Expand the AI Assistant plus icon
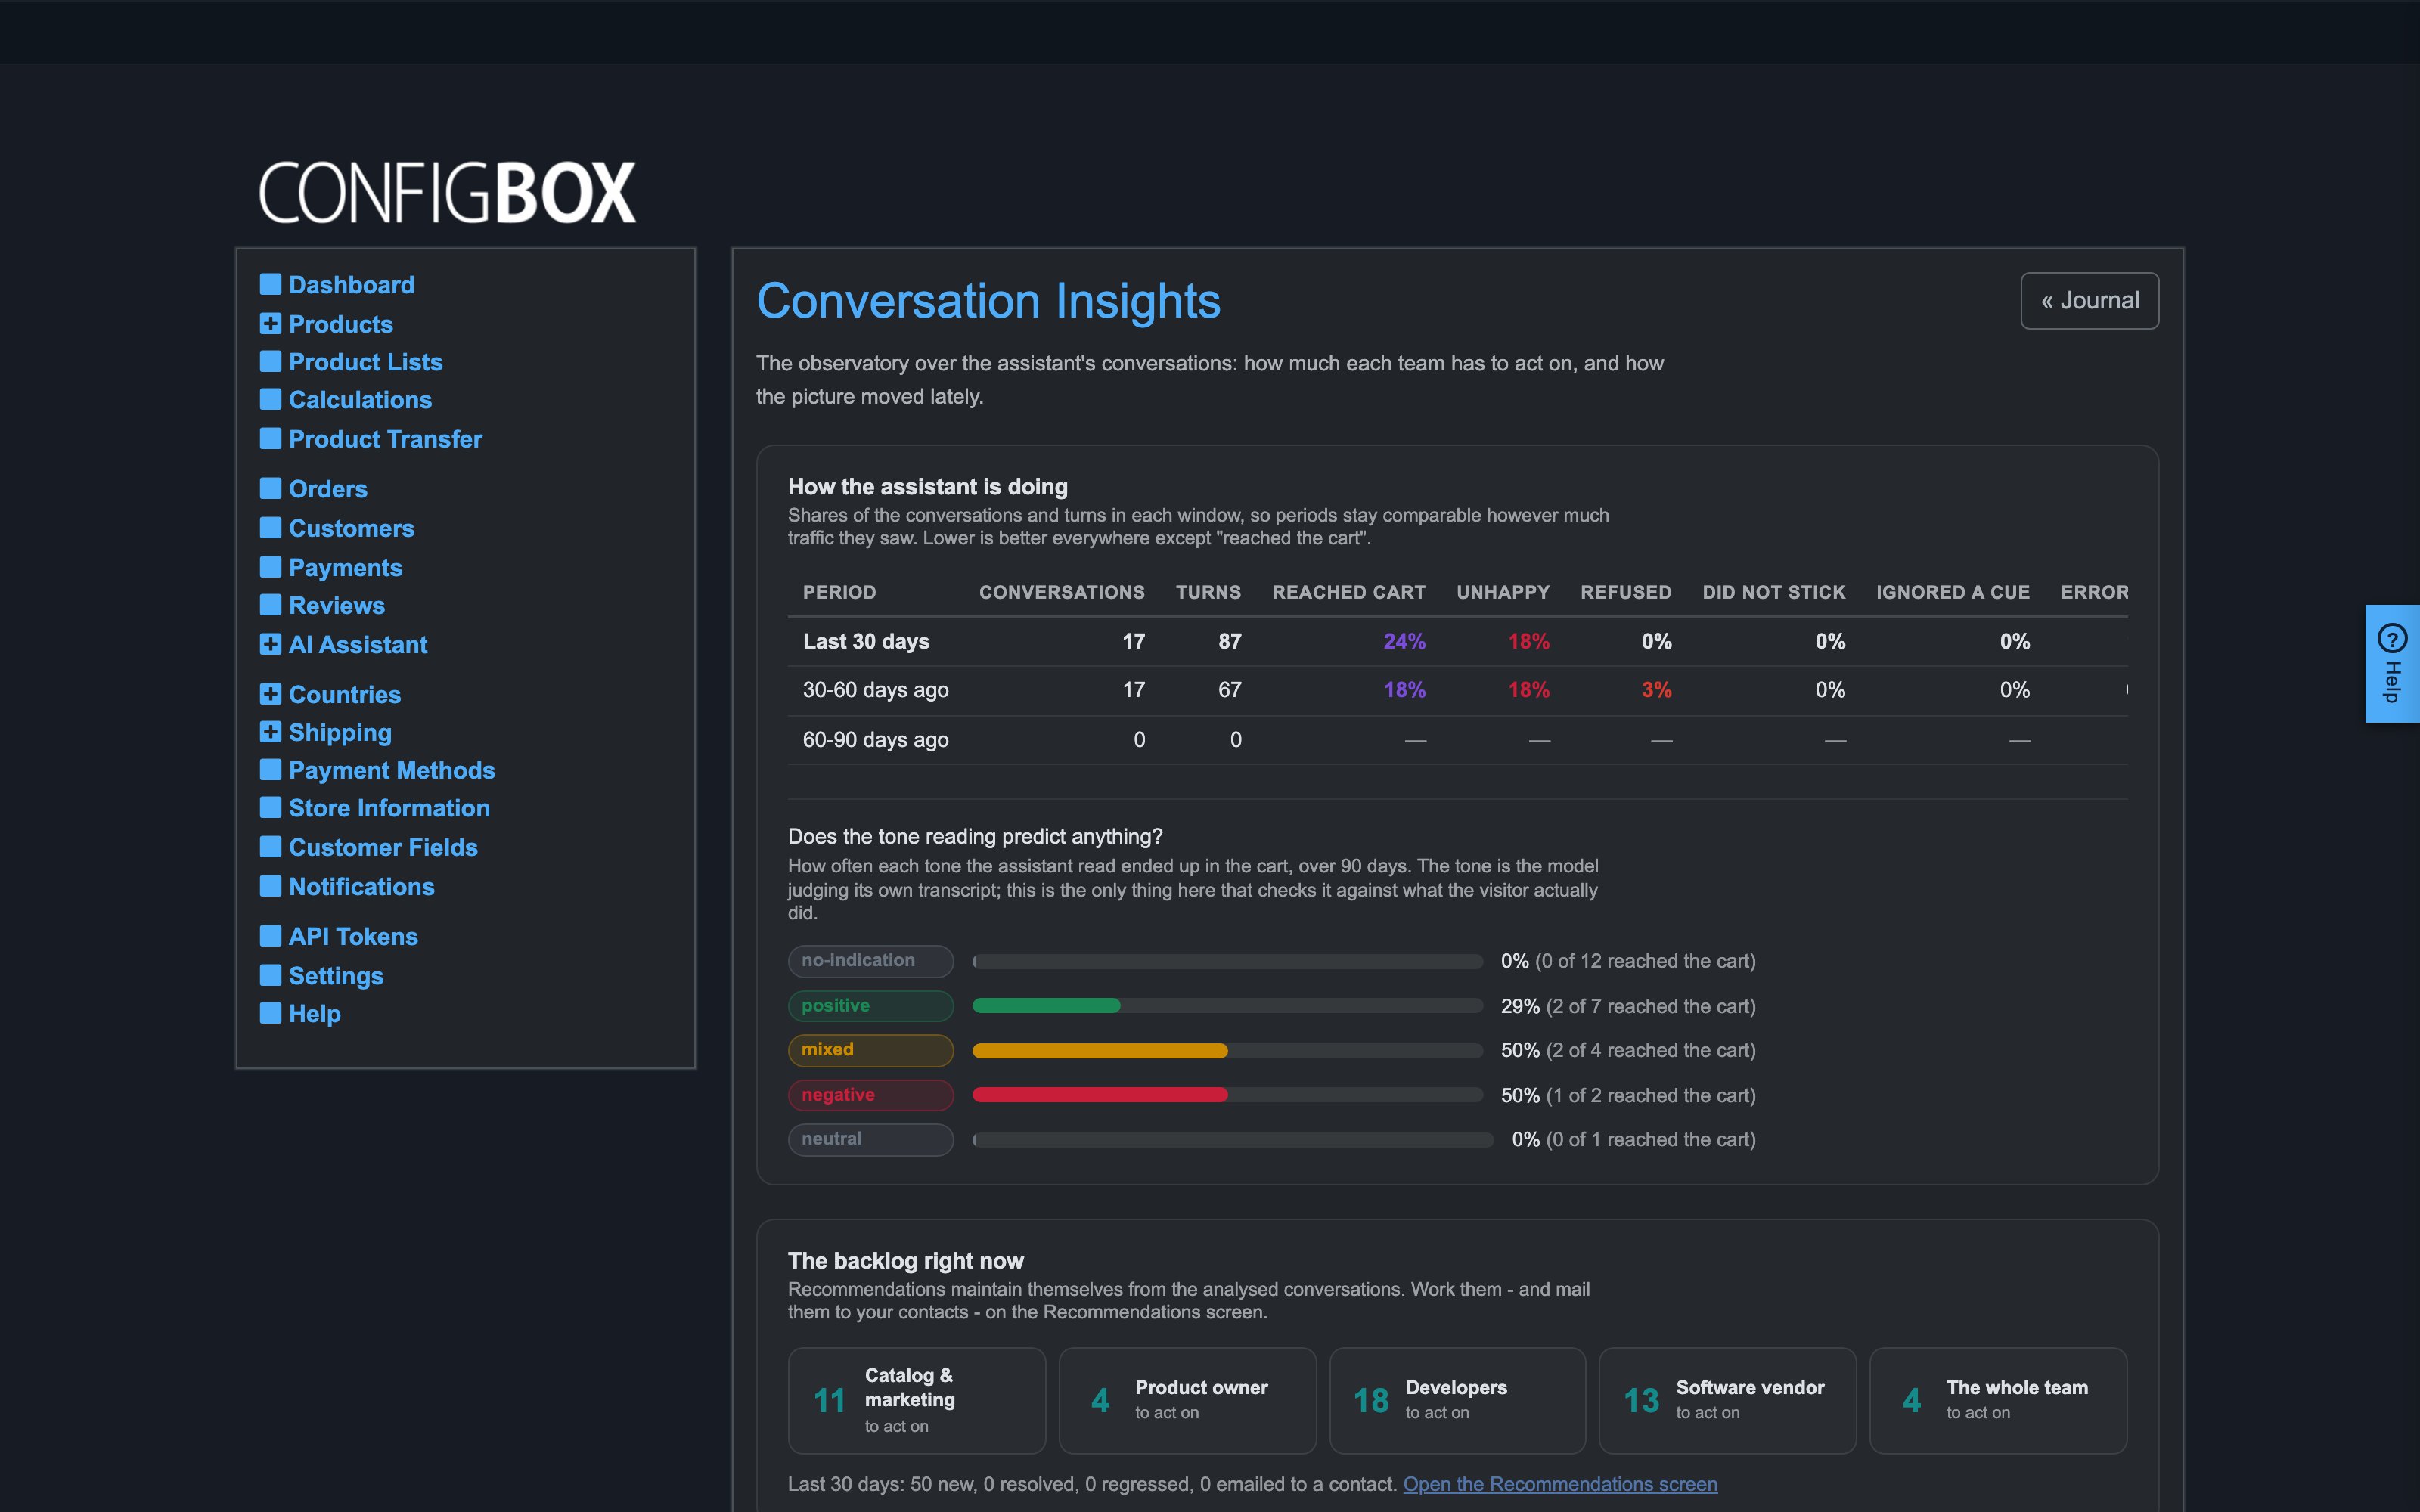 coord(270,645)
